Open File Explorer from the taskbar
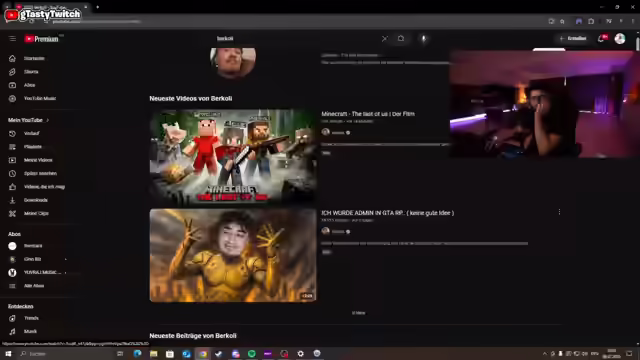The image size is (640, 360). [x=153, y=354]
